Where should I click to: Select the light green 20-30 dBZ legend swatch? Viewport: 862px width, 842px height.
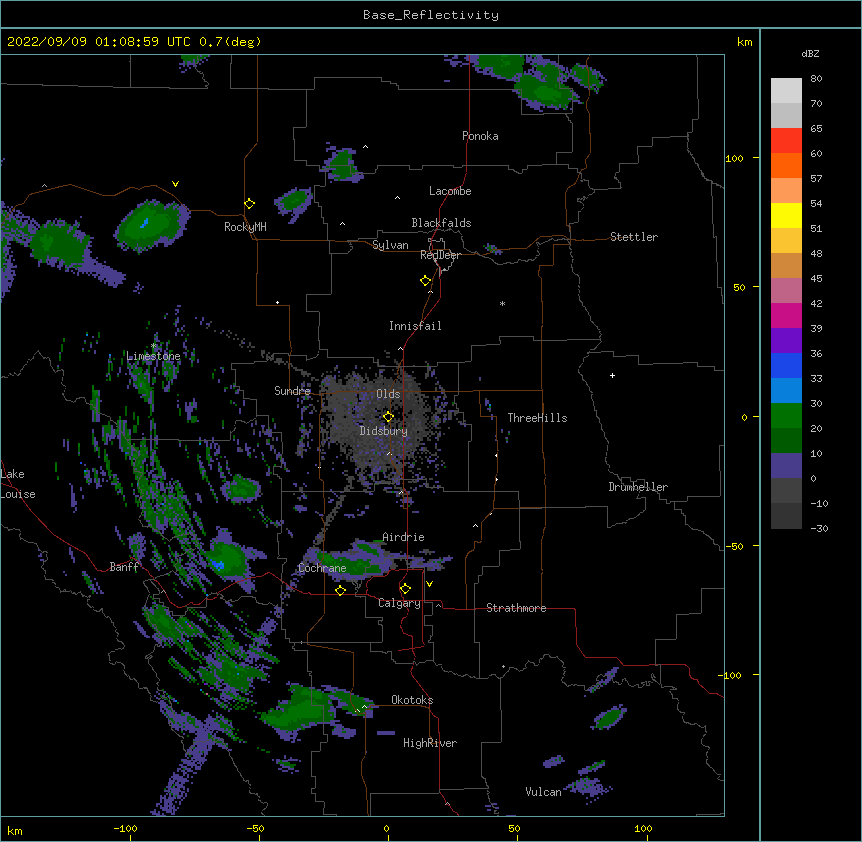click(786, 416)
